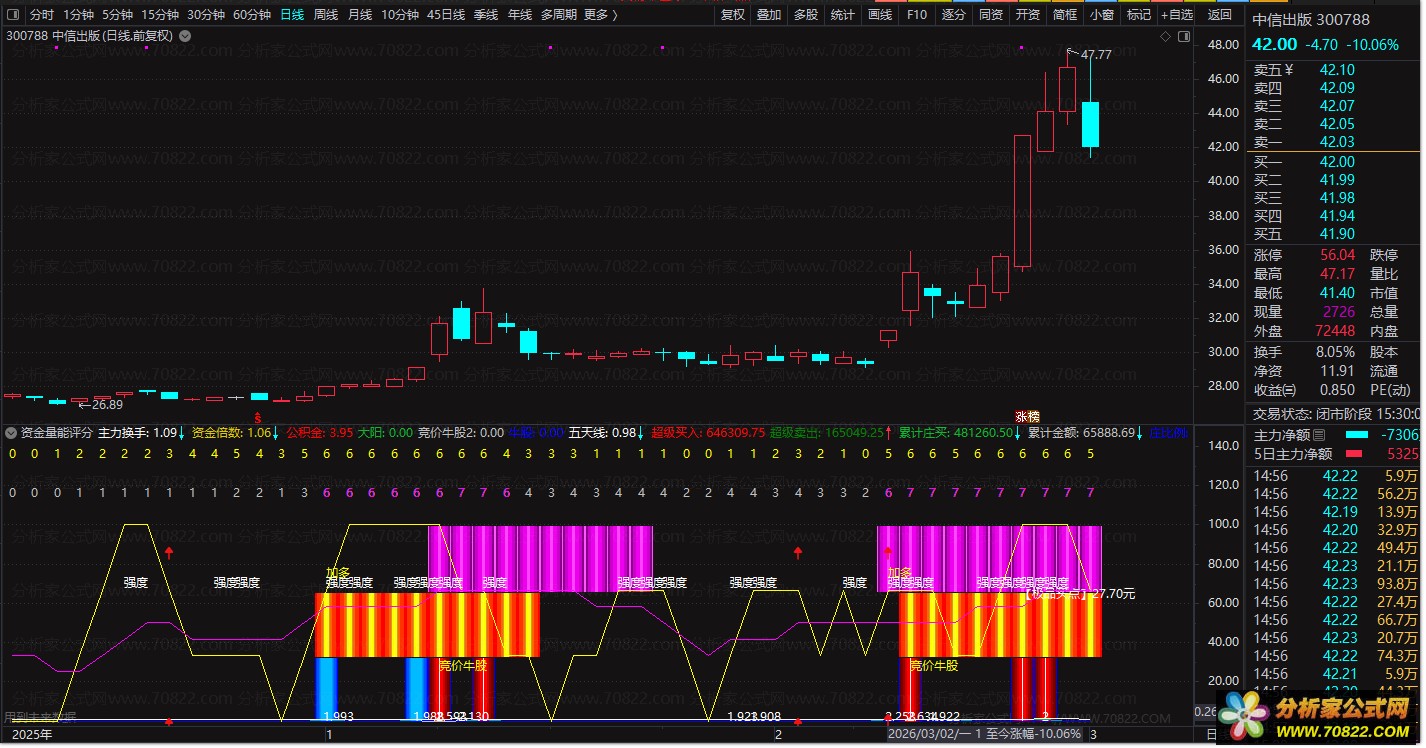
Task: Expand the 更多 periods menu
Action: (x=600, y=15)
